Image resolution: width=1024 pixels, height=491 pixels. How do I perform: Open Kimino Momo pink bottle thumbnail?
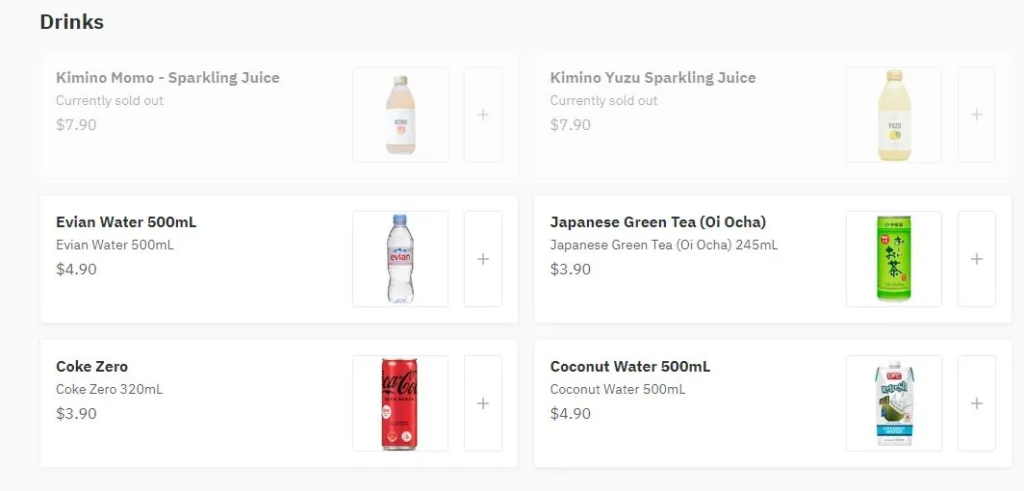click(400, 115)
